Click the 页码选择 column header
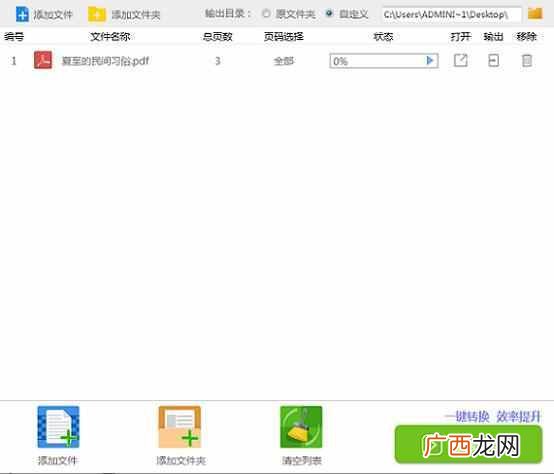This screenshot has width=554, height=474. (x=284, y=36)
